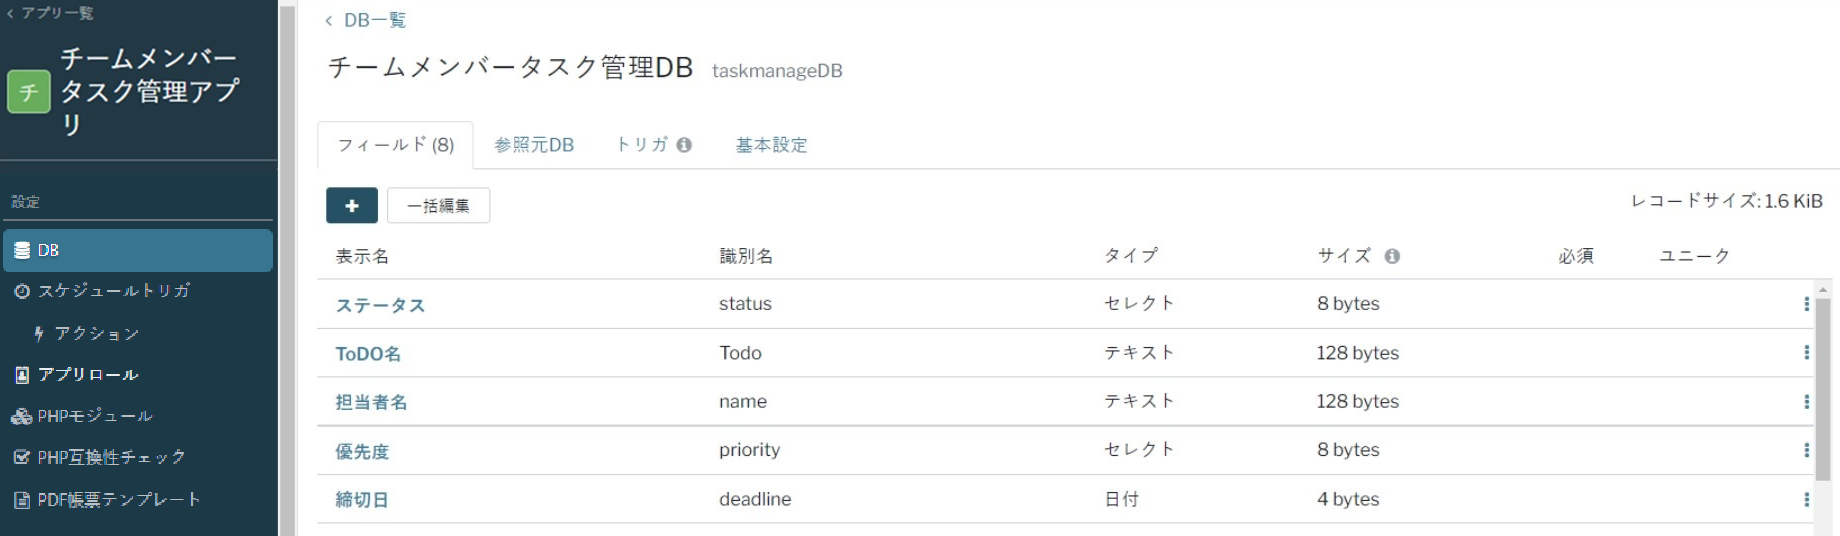Select アクション in the sidebar
Viewport: 1840px width, 536px height.
96,333
